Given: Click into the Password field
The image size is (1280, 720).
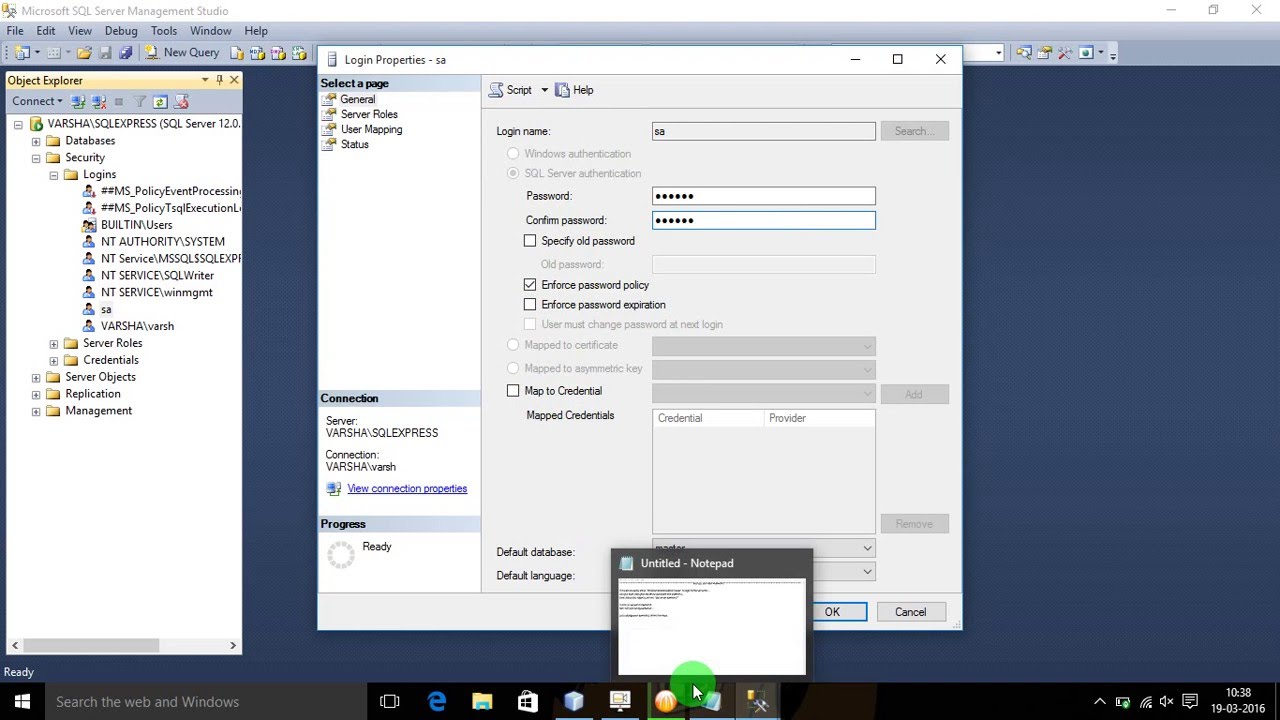Looking at the screenshot, I should (x=764, y=196).
